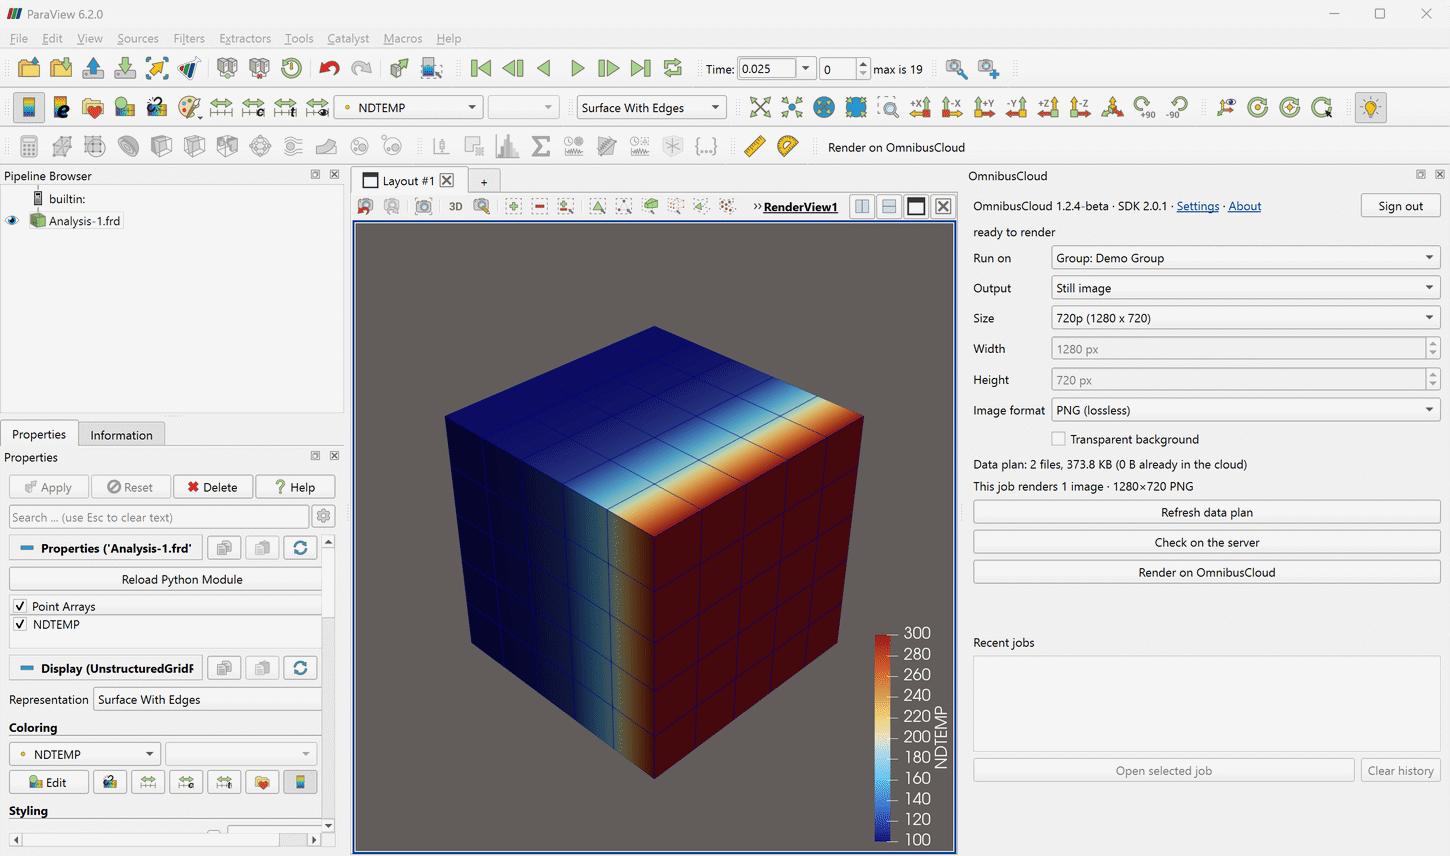Open the Size 720p dropdown

[x=1245, y=318]
